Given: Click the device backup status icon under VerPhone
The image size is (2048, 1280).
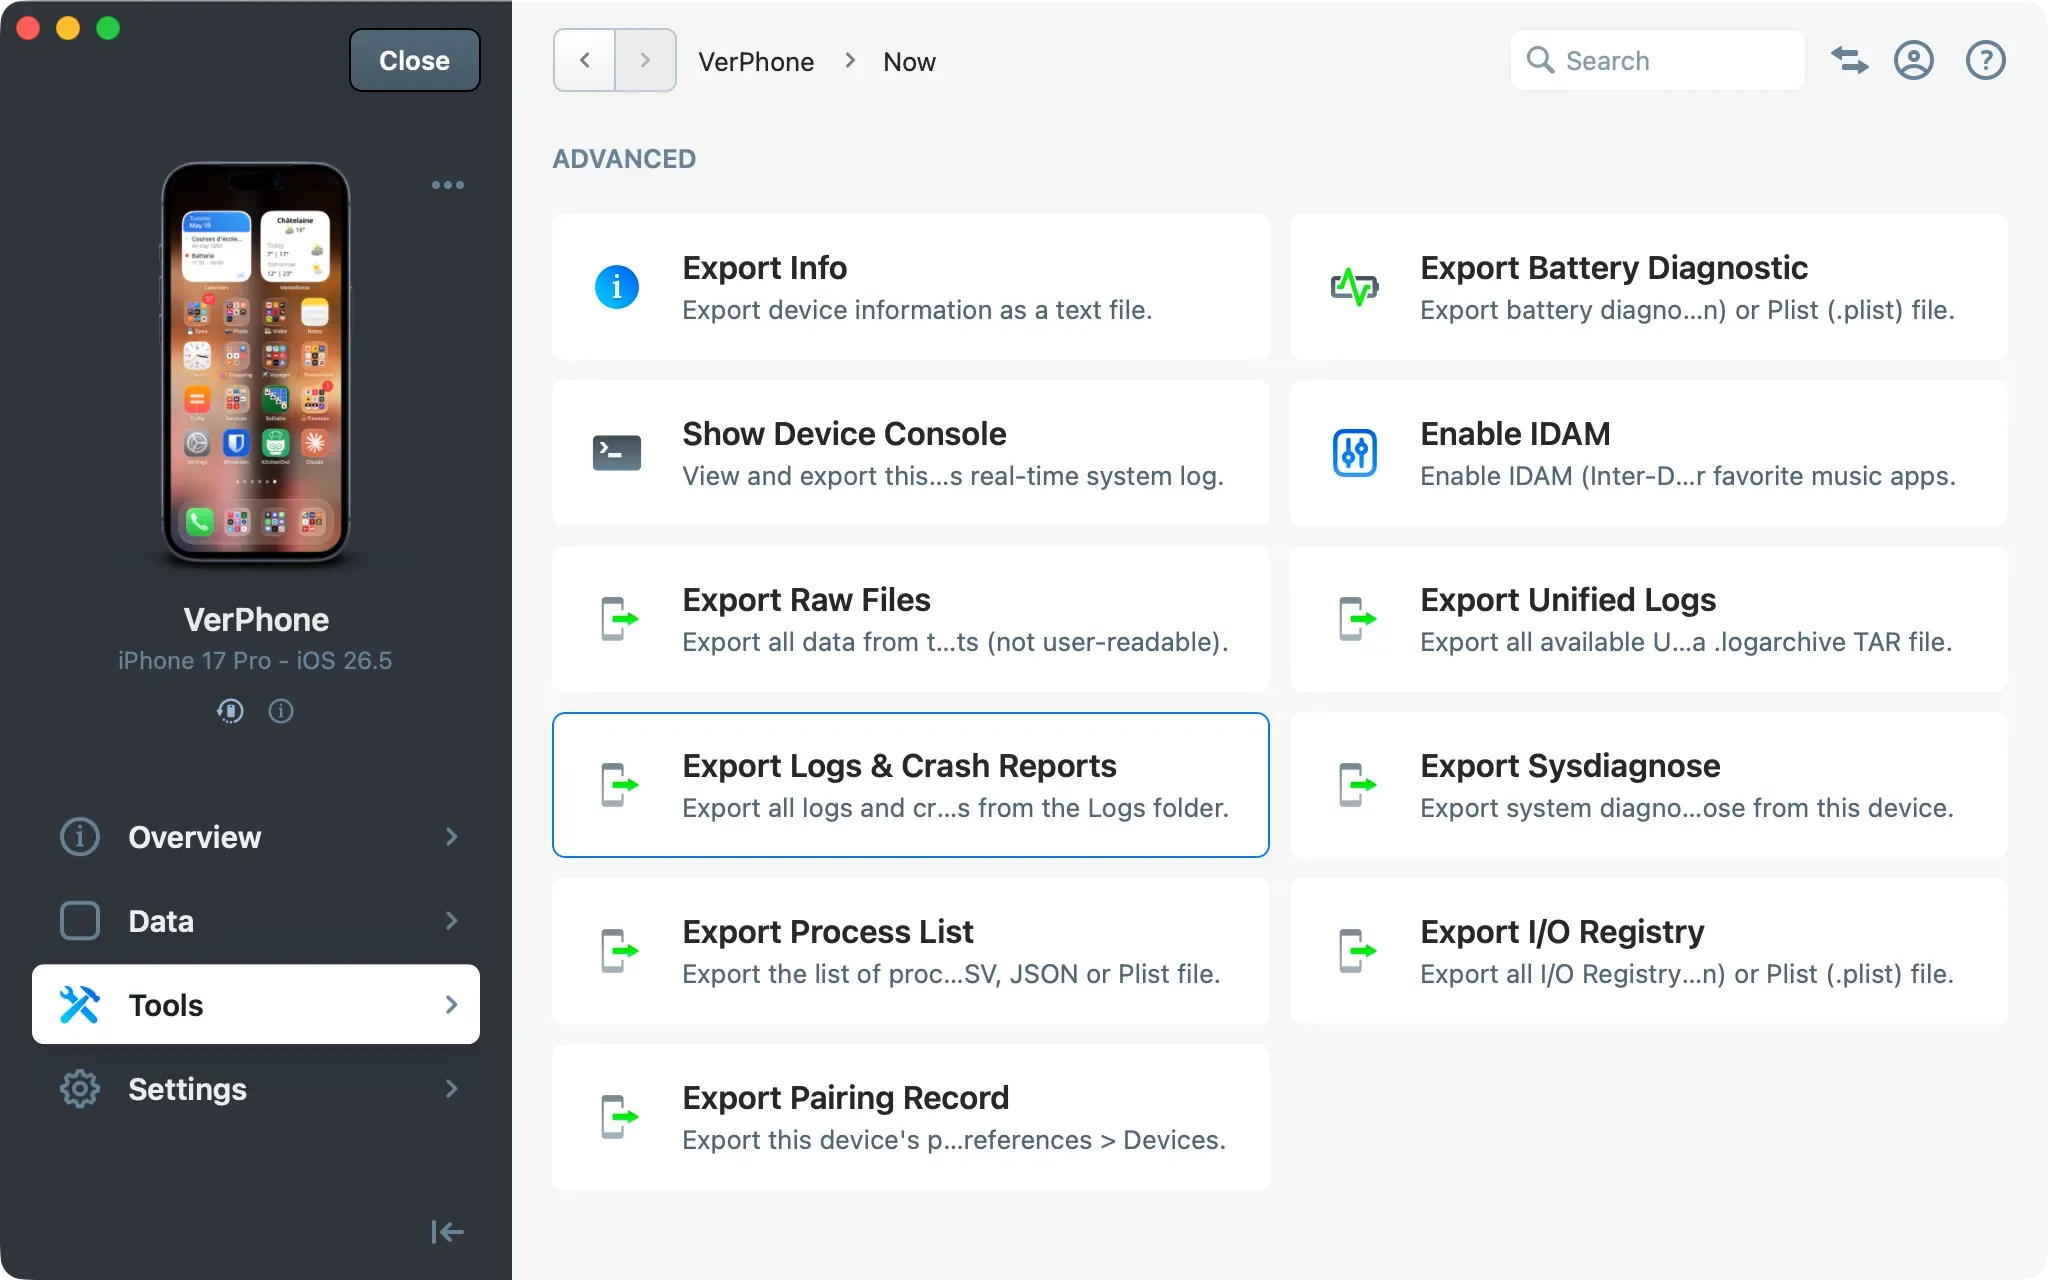Looking at the screenshot, I should (x=230, y=711).
